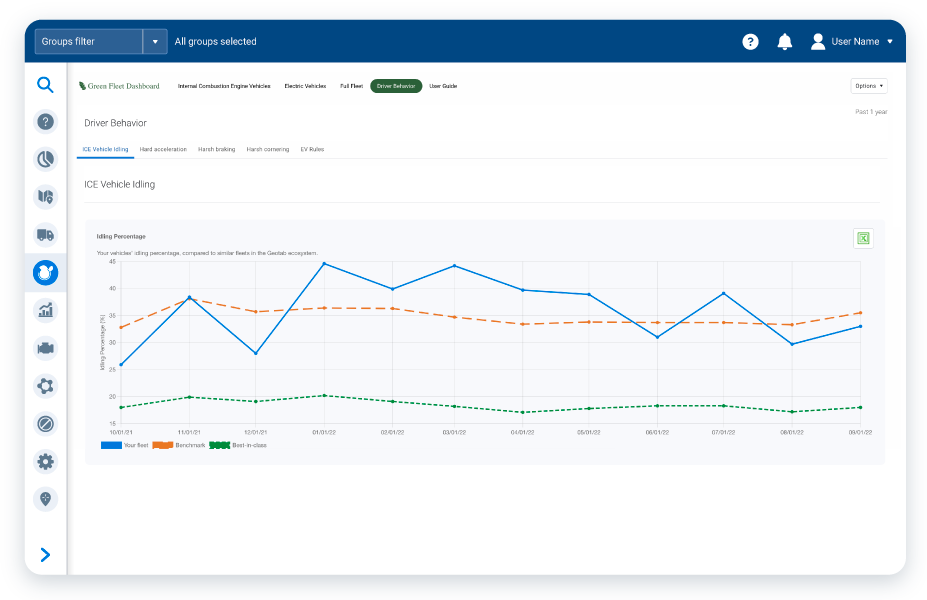Image resolution: width=927 pixels, height=600 pixels.
Task: Click the search magnifier icon in sidebar
Action: click(x=45, y=86)
